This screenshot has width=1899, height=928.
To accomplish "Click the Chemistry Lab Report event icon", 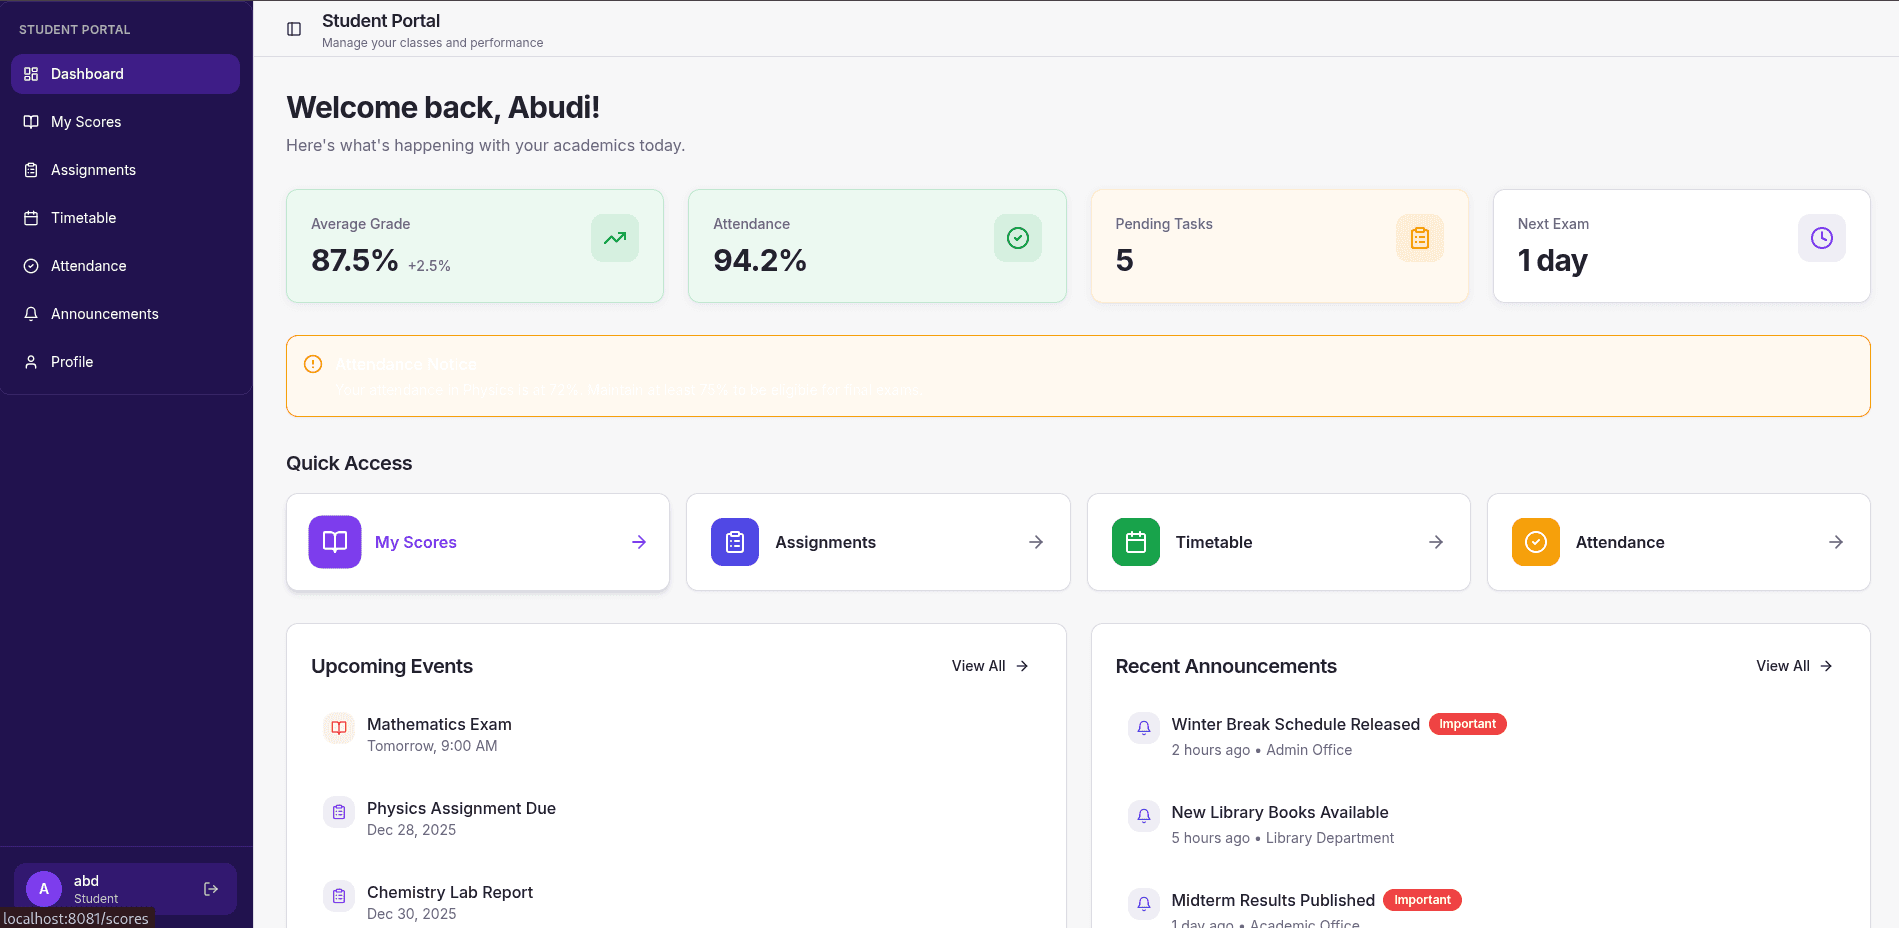I will [x=339, y=896].
